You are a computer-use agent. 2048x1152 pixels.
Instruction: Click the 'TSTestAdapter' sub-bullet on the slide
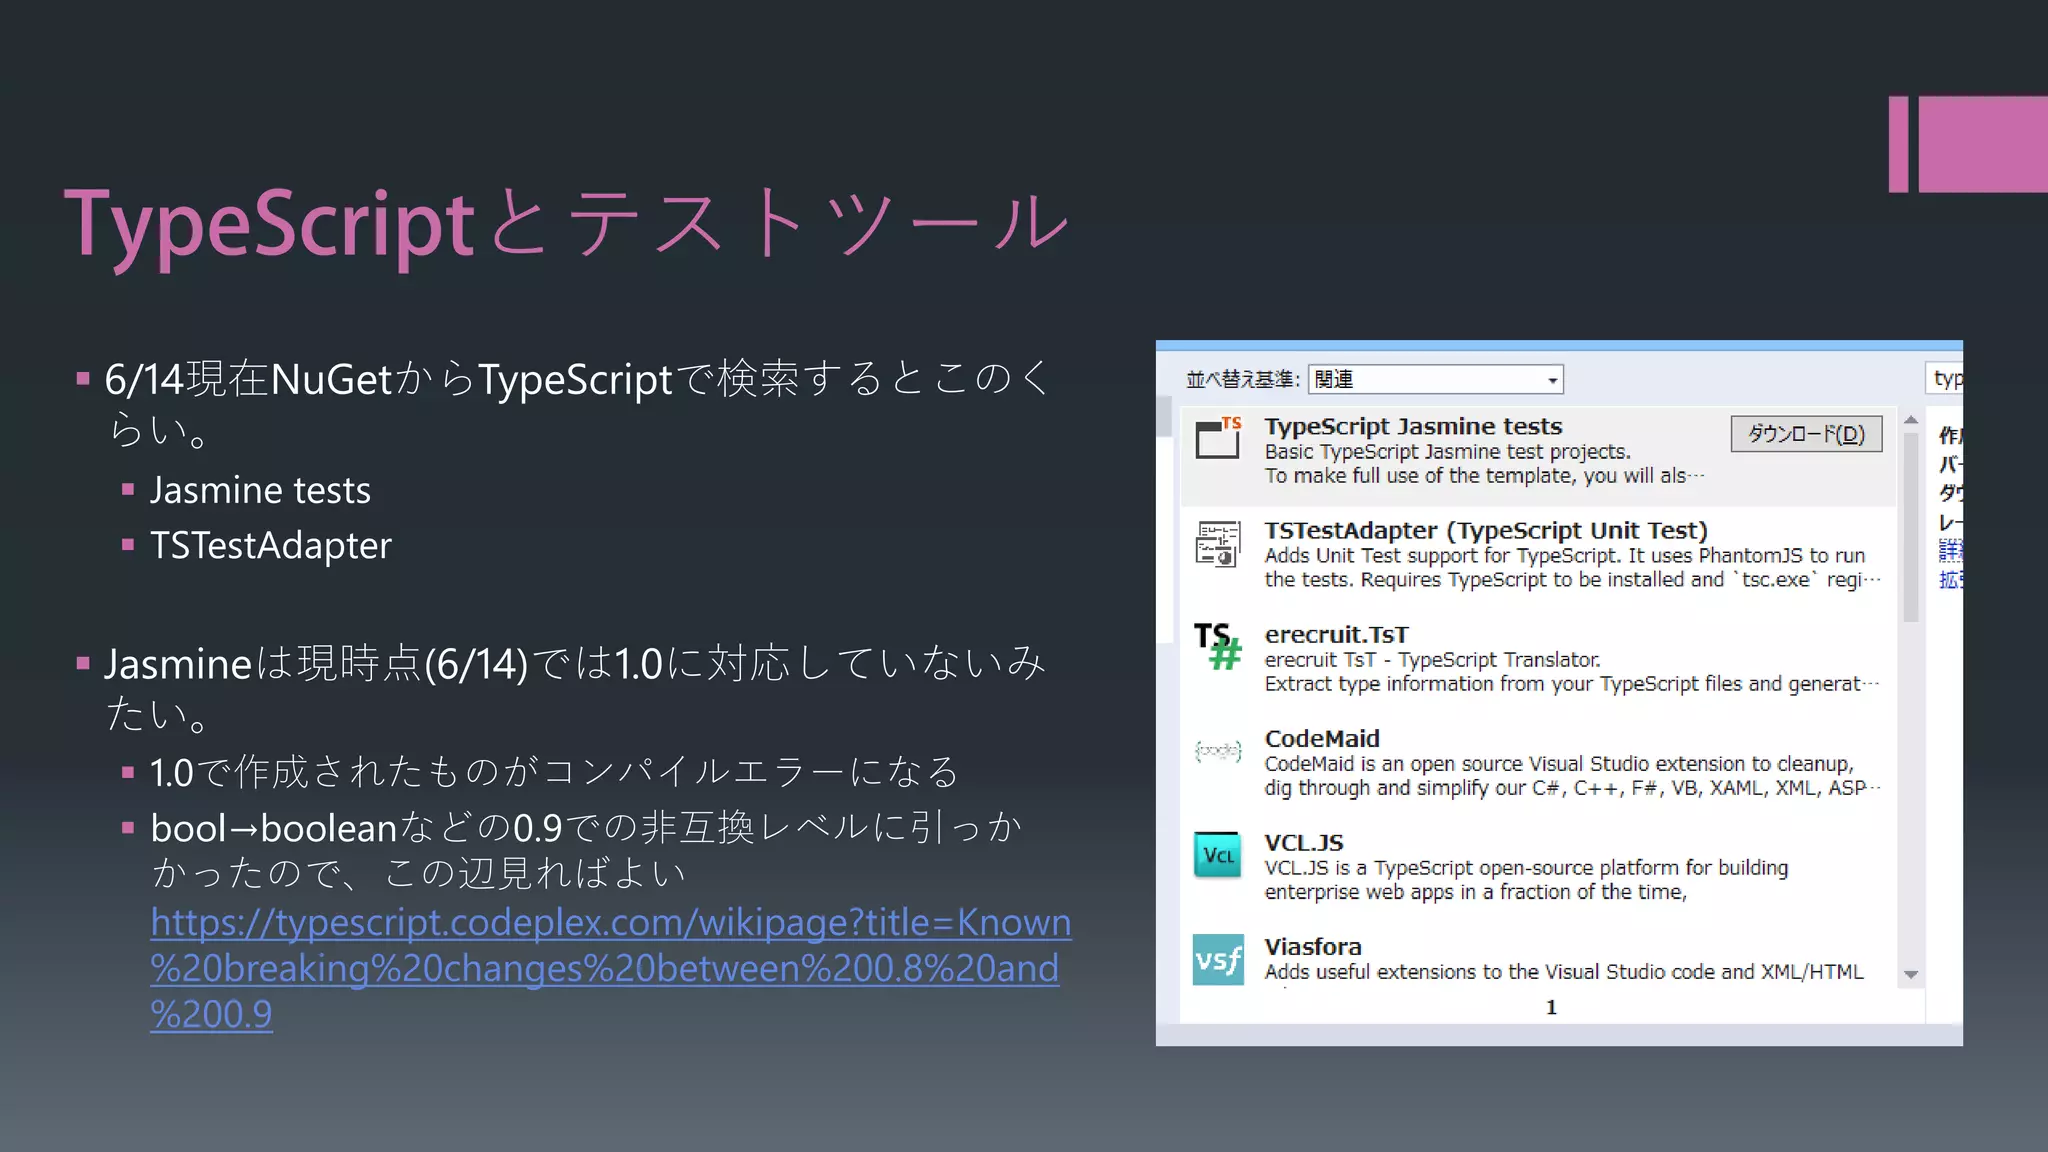click(270, 546)
